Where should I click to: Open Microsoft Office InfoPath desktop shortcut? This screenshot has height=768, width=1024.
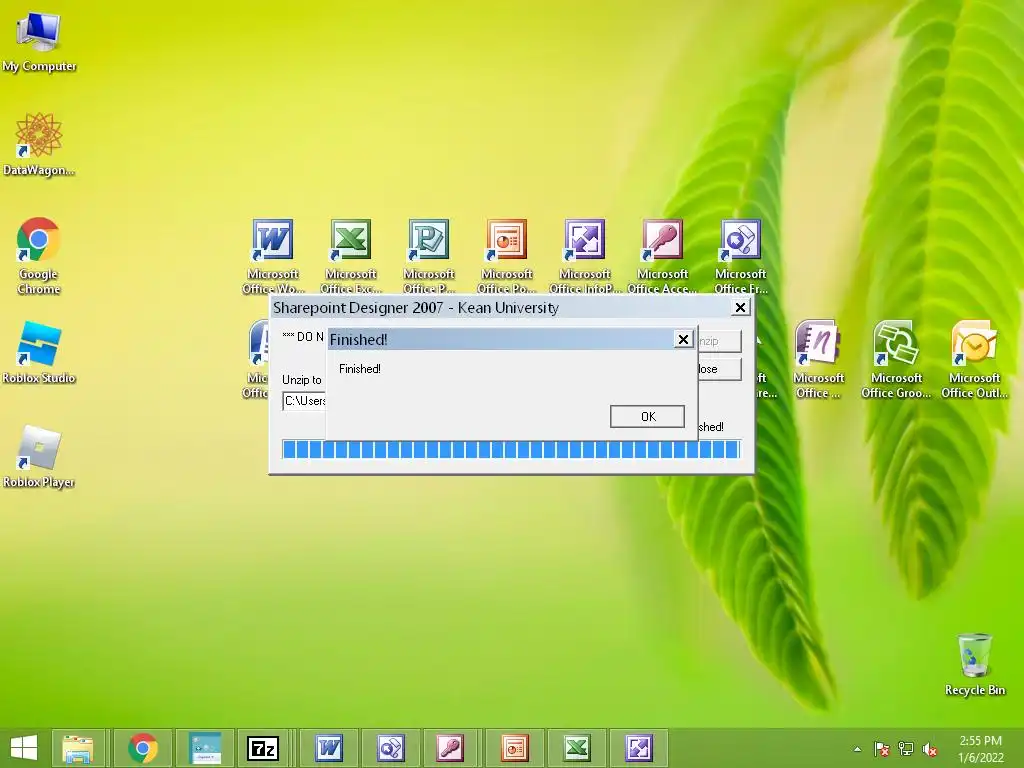click(584, 256)
